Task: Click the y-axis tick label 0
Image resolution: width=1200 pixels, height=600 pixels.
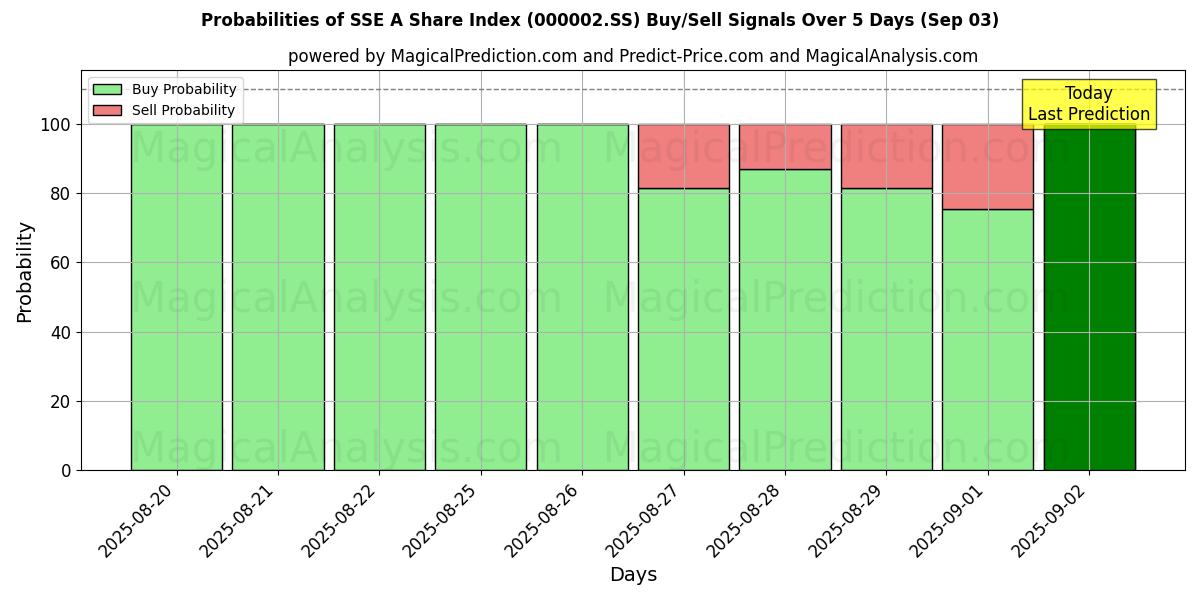Action: point(66,471)
